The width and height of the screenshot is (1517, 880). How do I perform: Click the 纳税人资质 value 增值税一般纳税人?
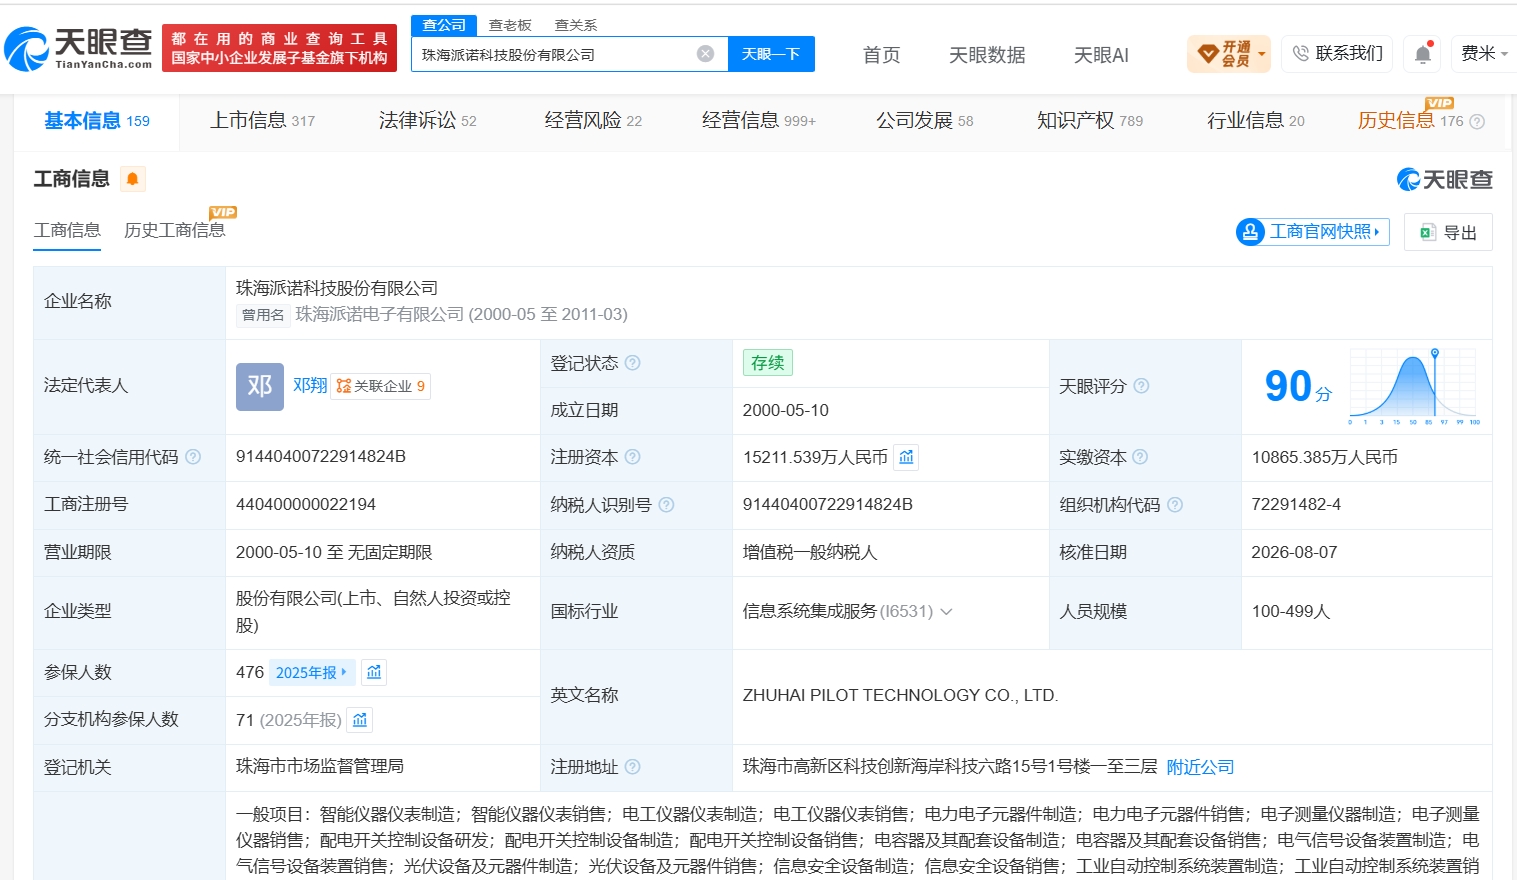[810, 553]
